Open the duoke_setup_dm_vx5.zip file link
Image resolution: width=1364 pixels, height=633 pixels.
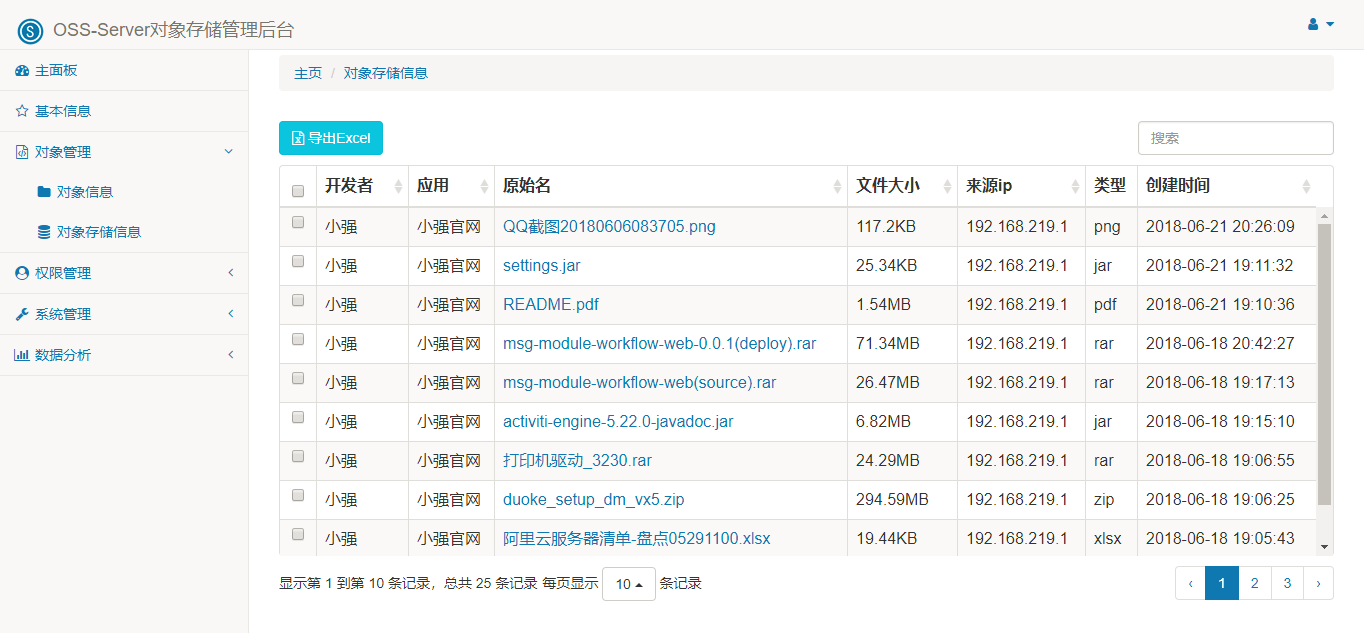tap(594, 499)
